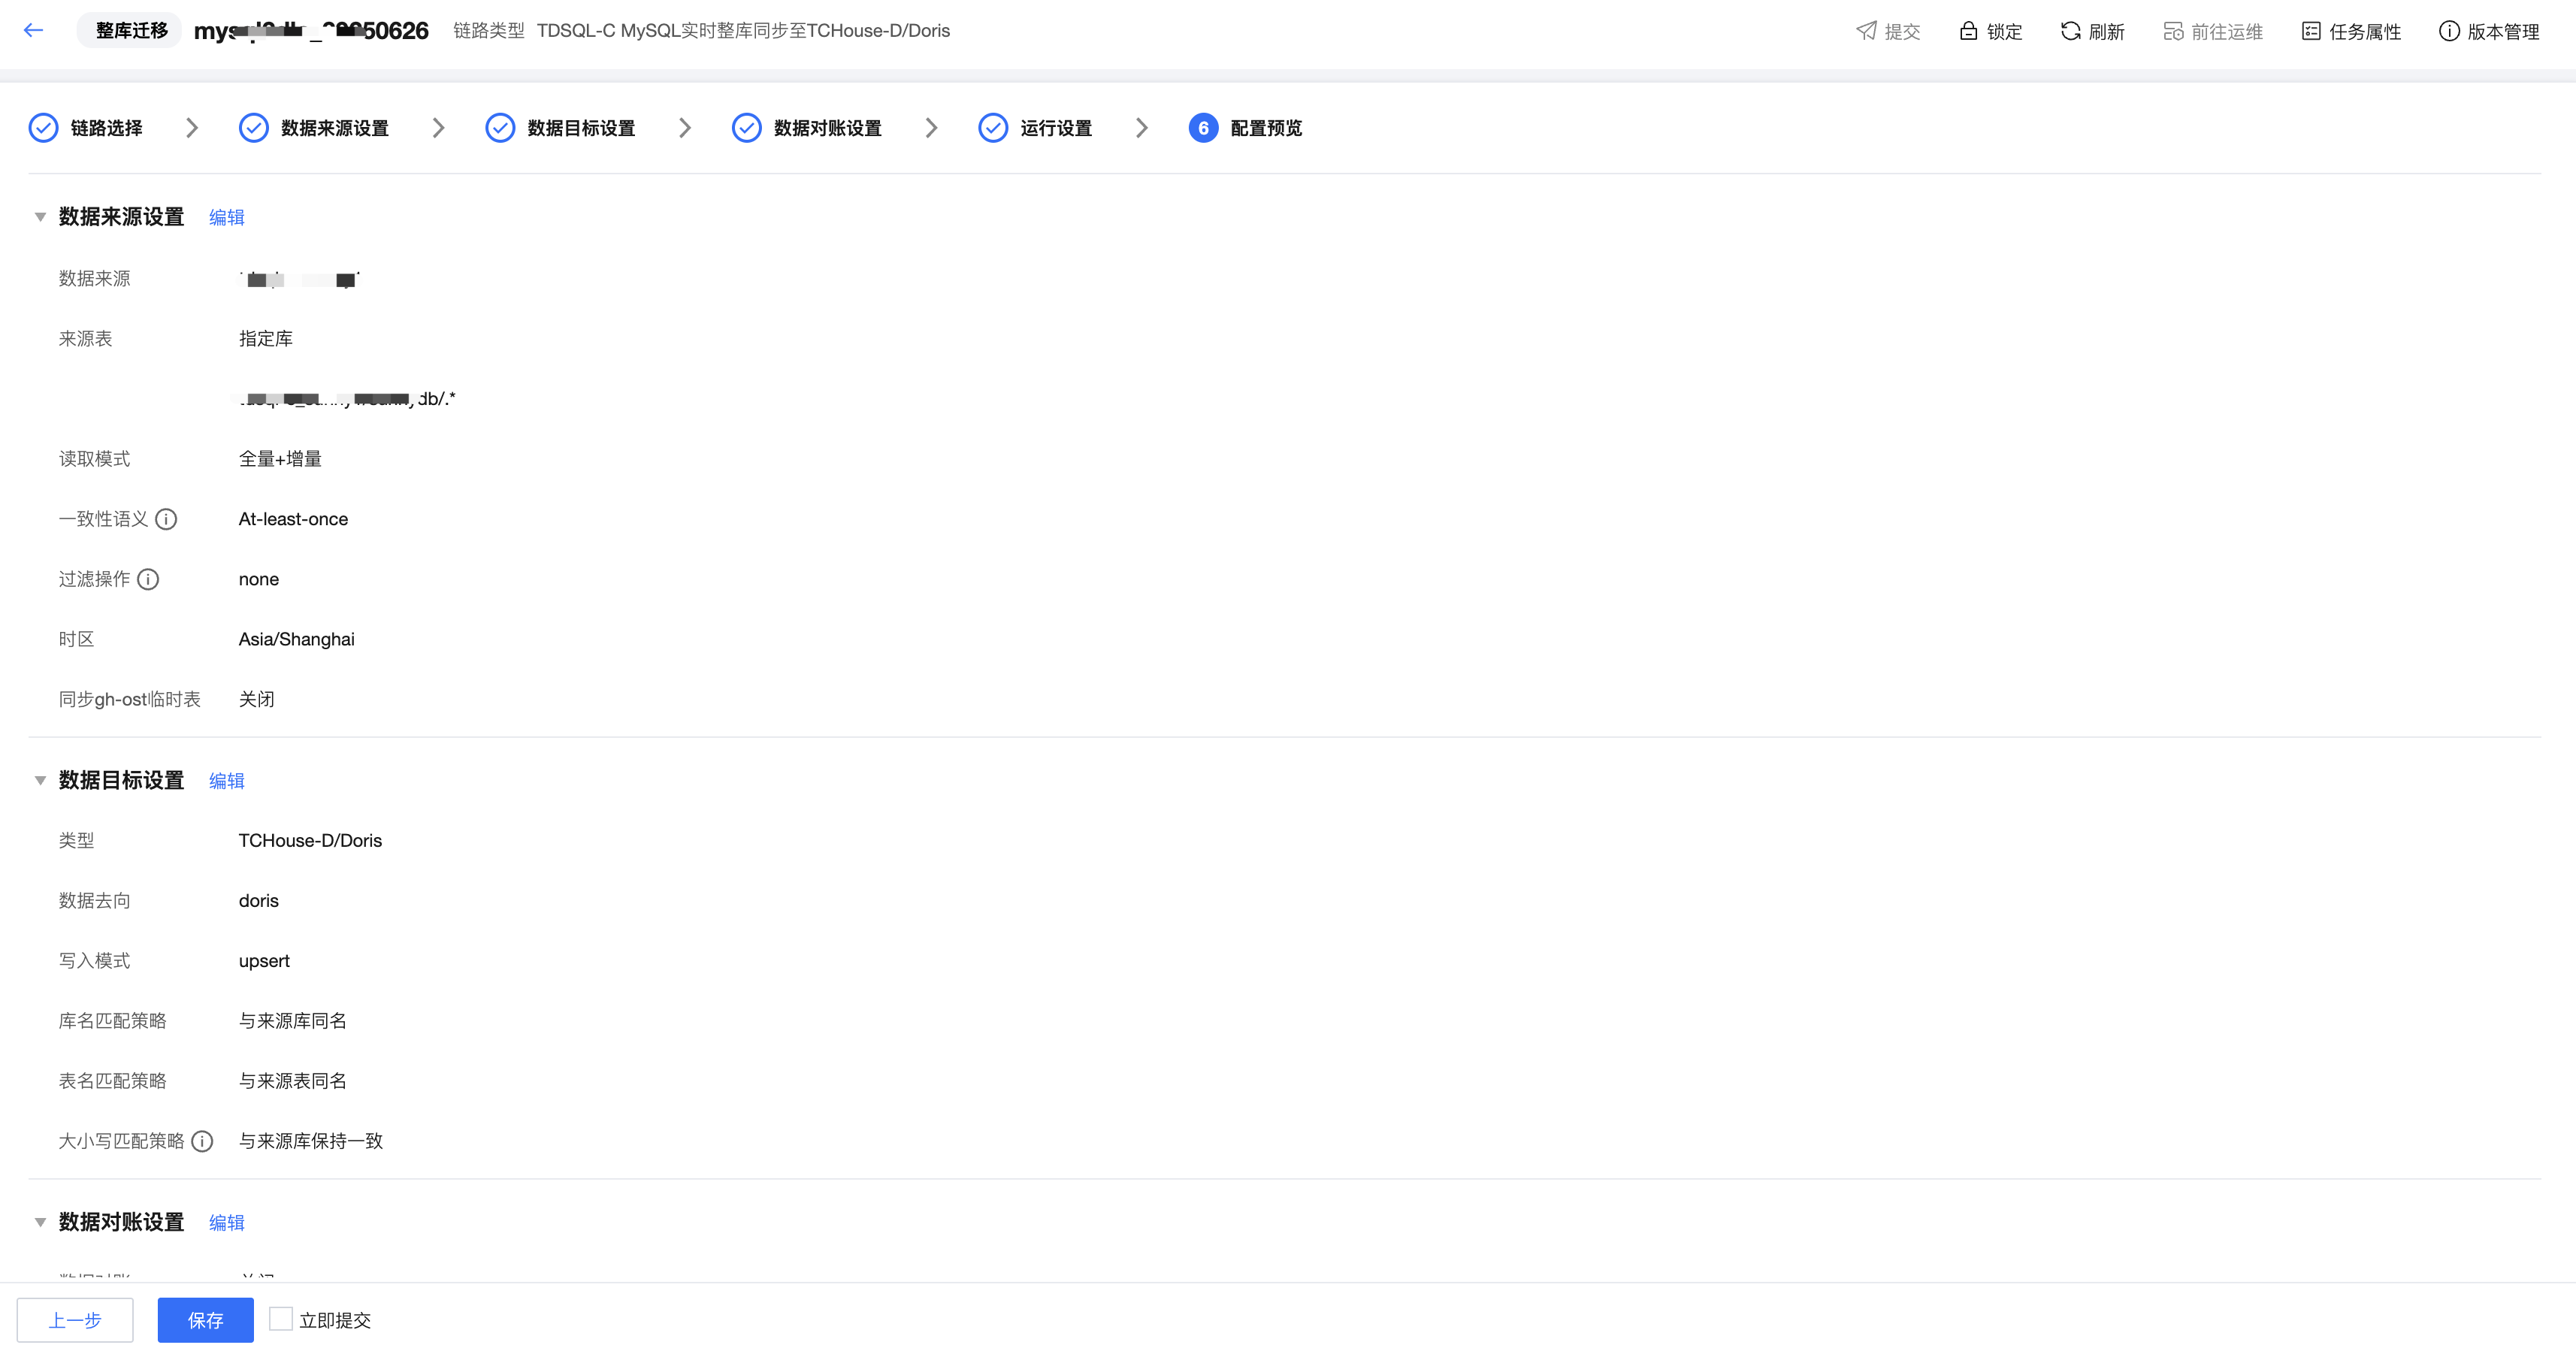Collapse the 数据对账设置 section
The image size is (2576, 1351).
tap(40, 1222)
